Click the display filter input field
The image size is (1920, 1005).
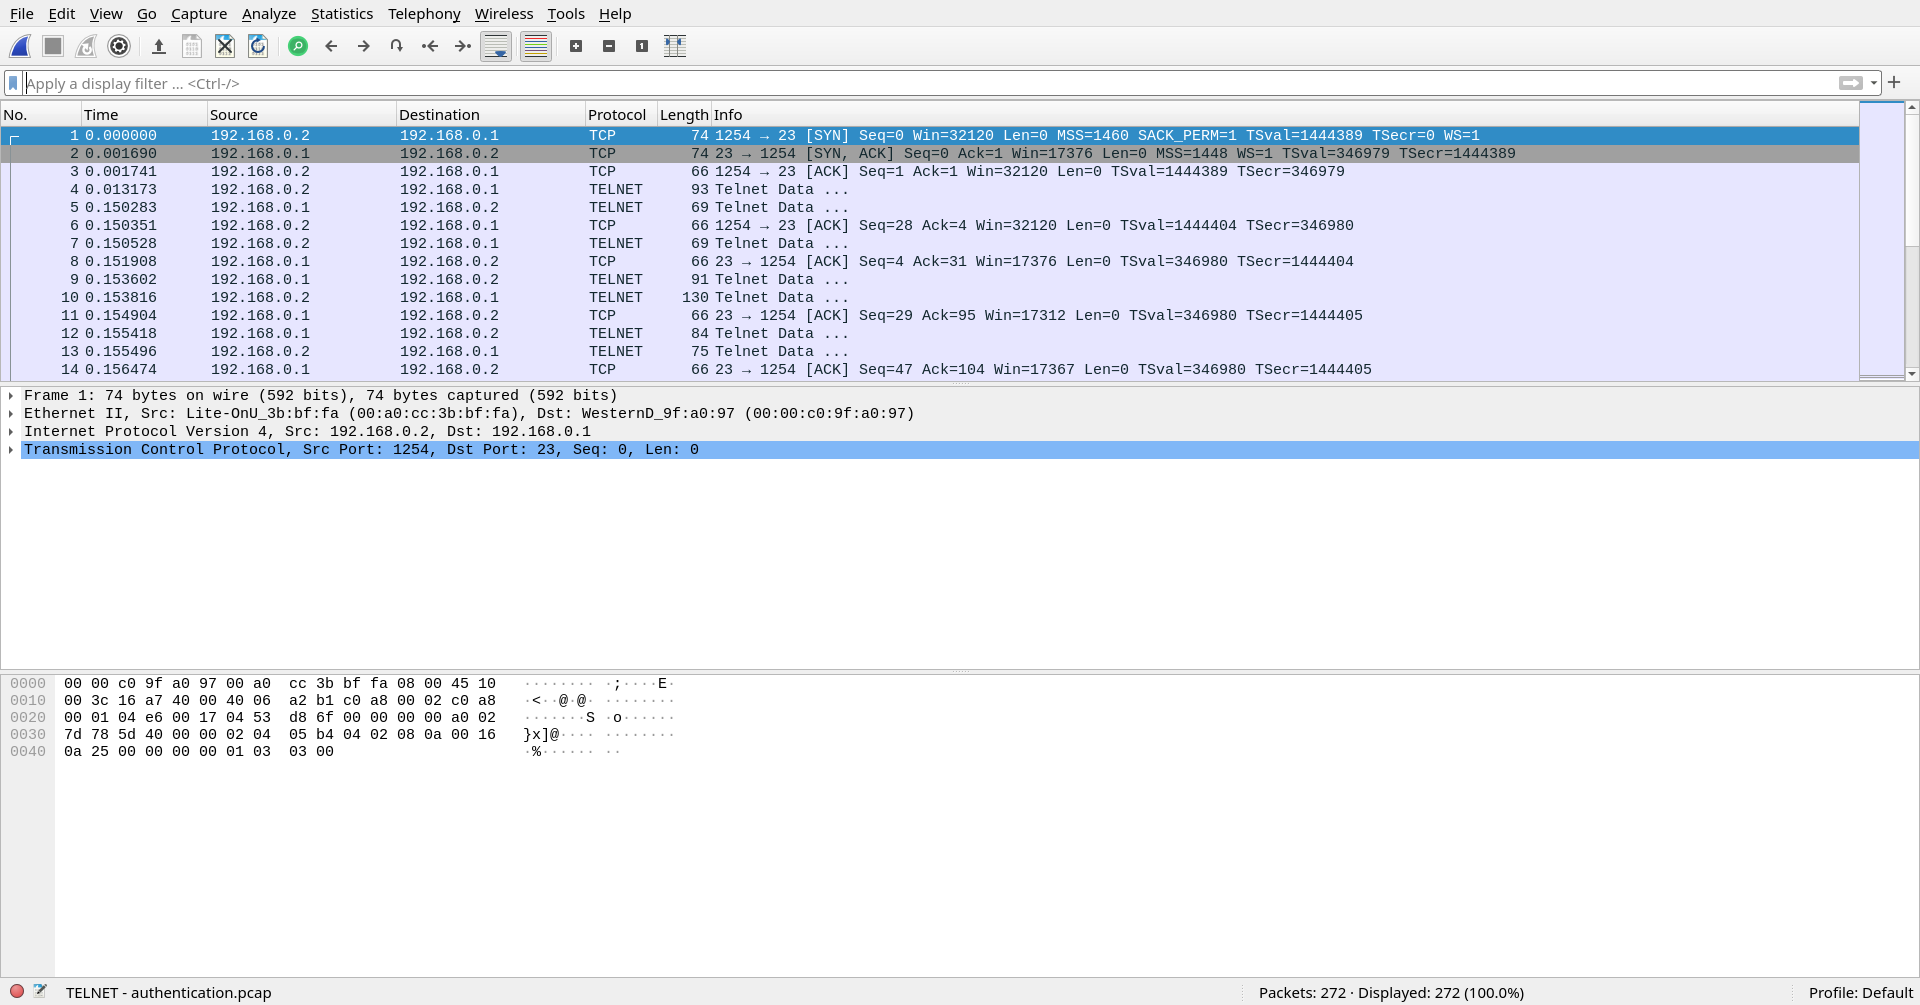point(930,83)
